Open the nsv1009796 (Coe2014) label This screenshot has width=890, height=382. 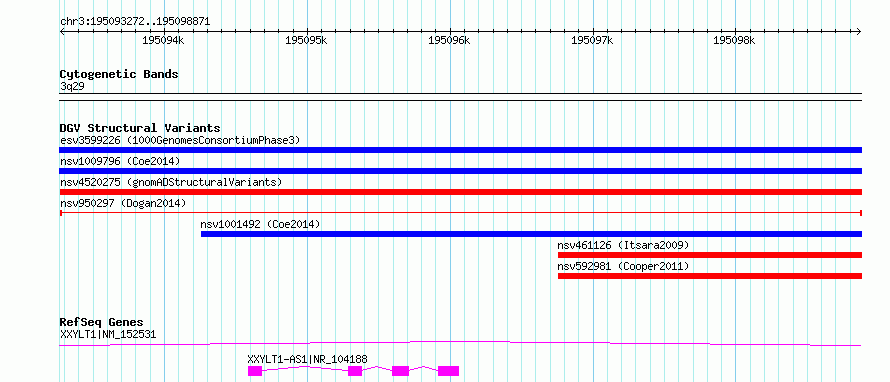(120, 161)
